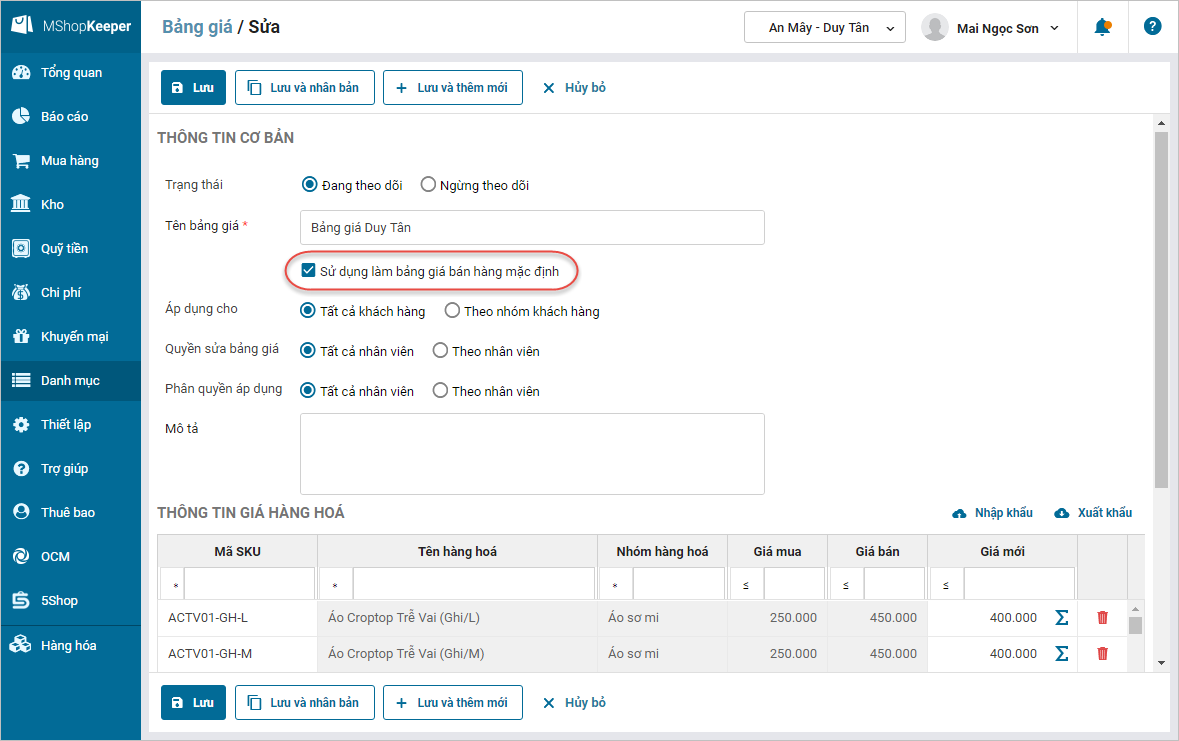Screen dimensions: 1179x741
Task: Click Nhập khẩu import link
Action: pyautogui.click(x=993, y=512)
